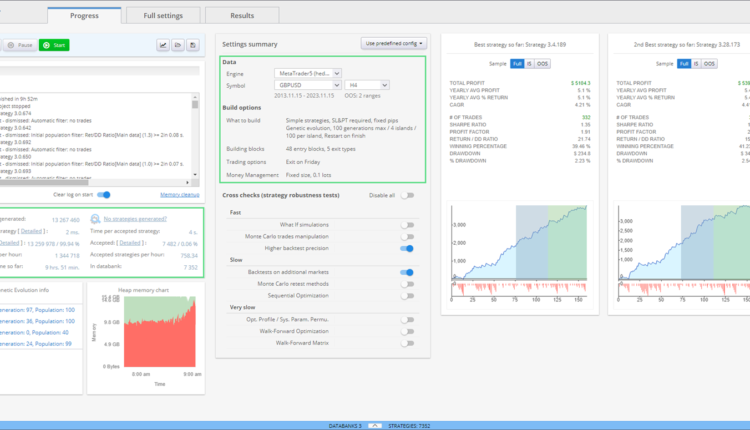Click the open folder icon in the toolbar
The image size is (750, 430).
177,45
